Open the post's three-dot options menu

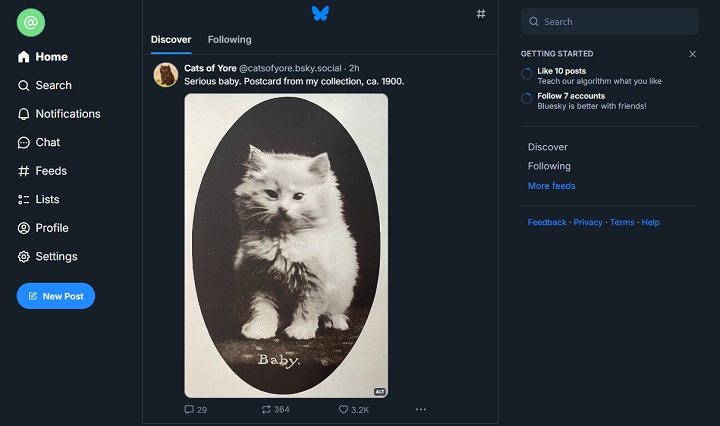pyautogui.click(x=421, y=410)
